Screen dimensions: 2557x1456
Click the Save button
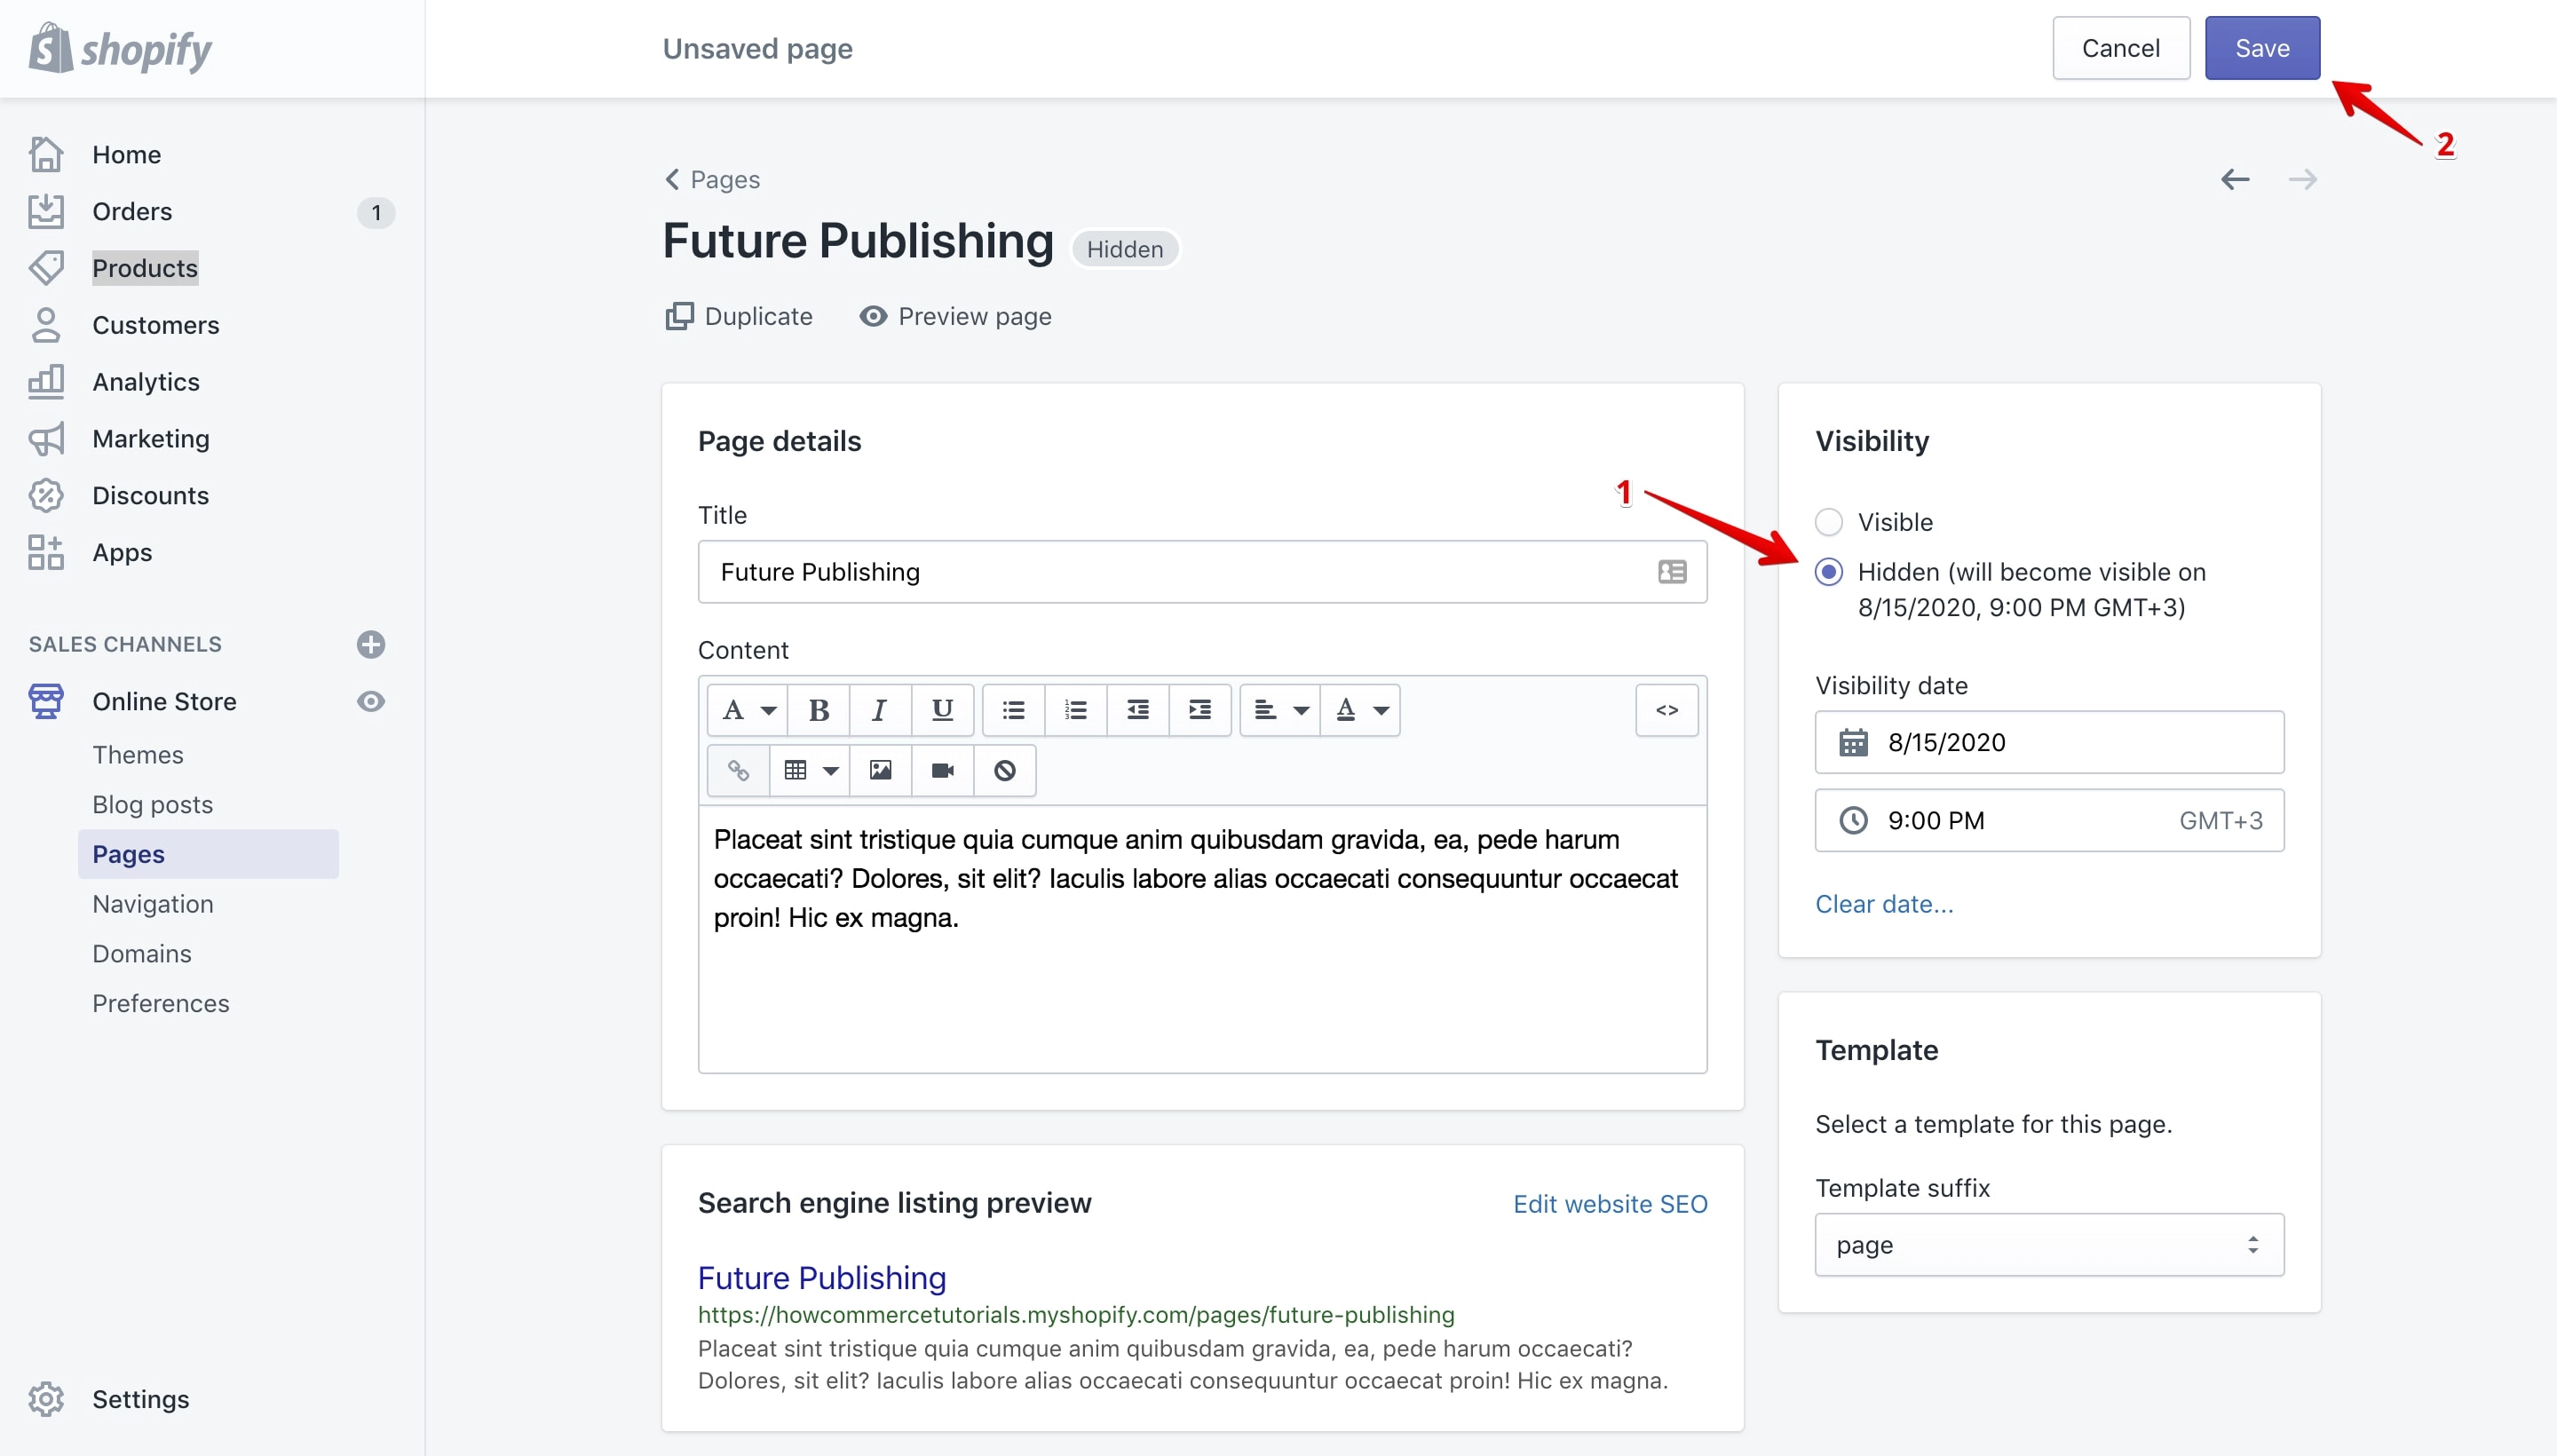[2262, 48]
